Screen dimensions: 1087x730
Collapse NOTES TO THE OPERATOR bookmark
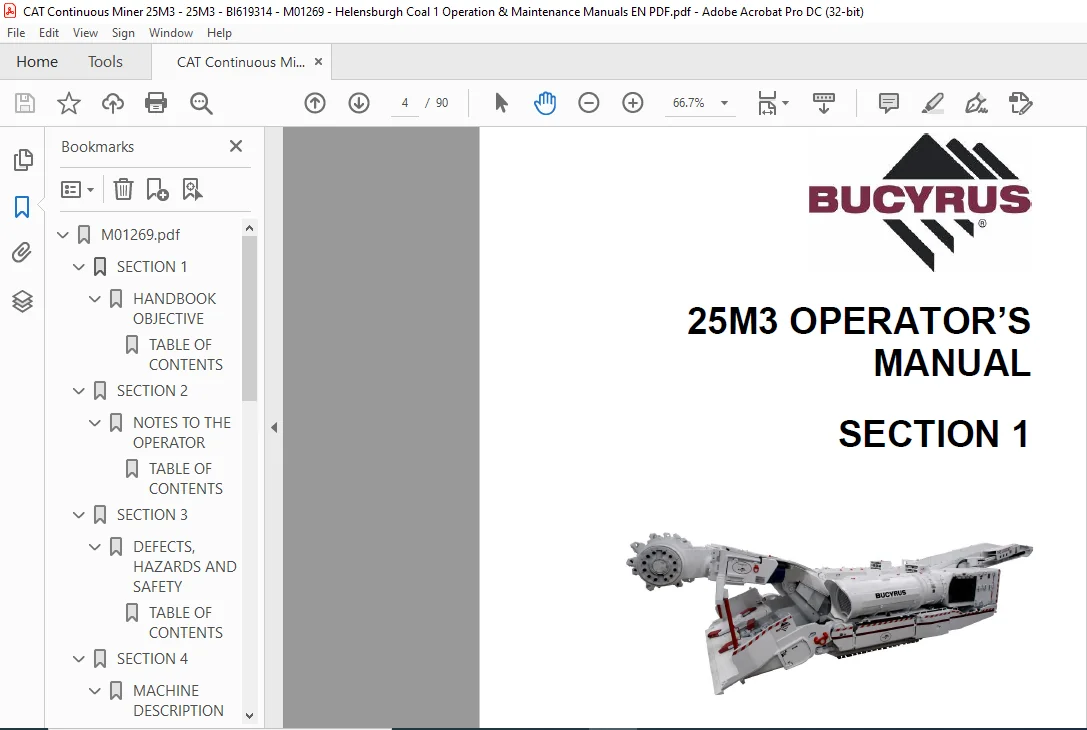(x=95, y=423)
